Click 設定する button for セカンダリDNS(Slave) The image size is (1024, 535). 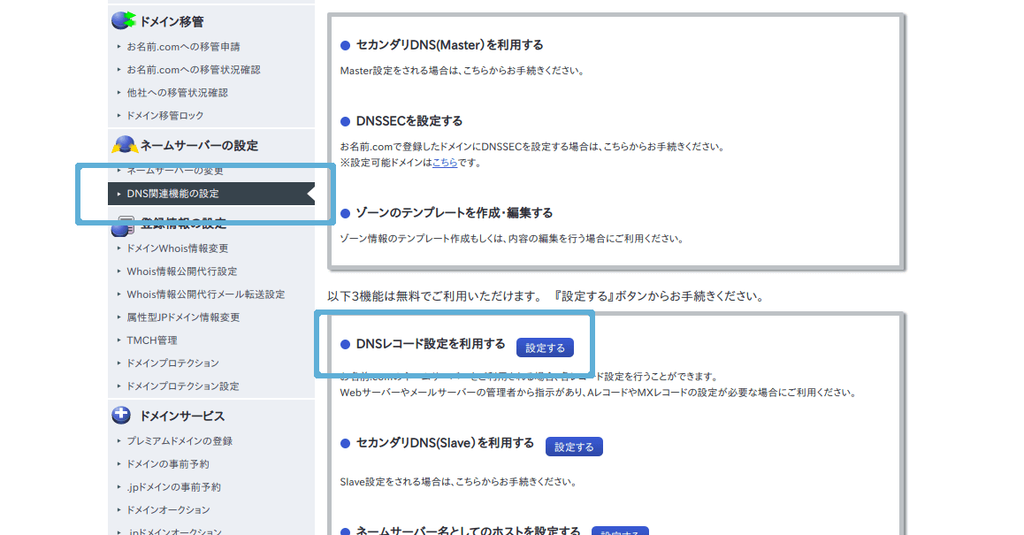coord(574,447)
